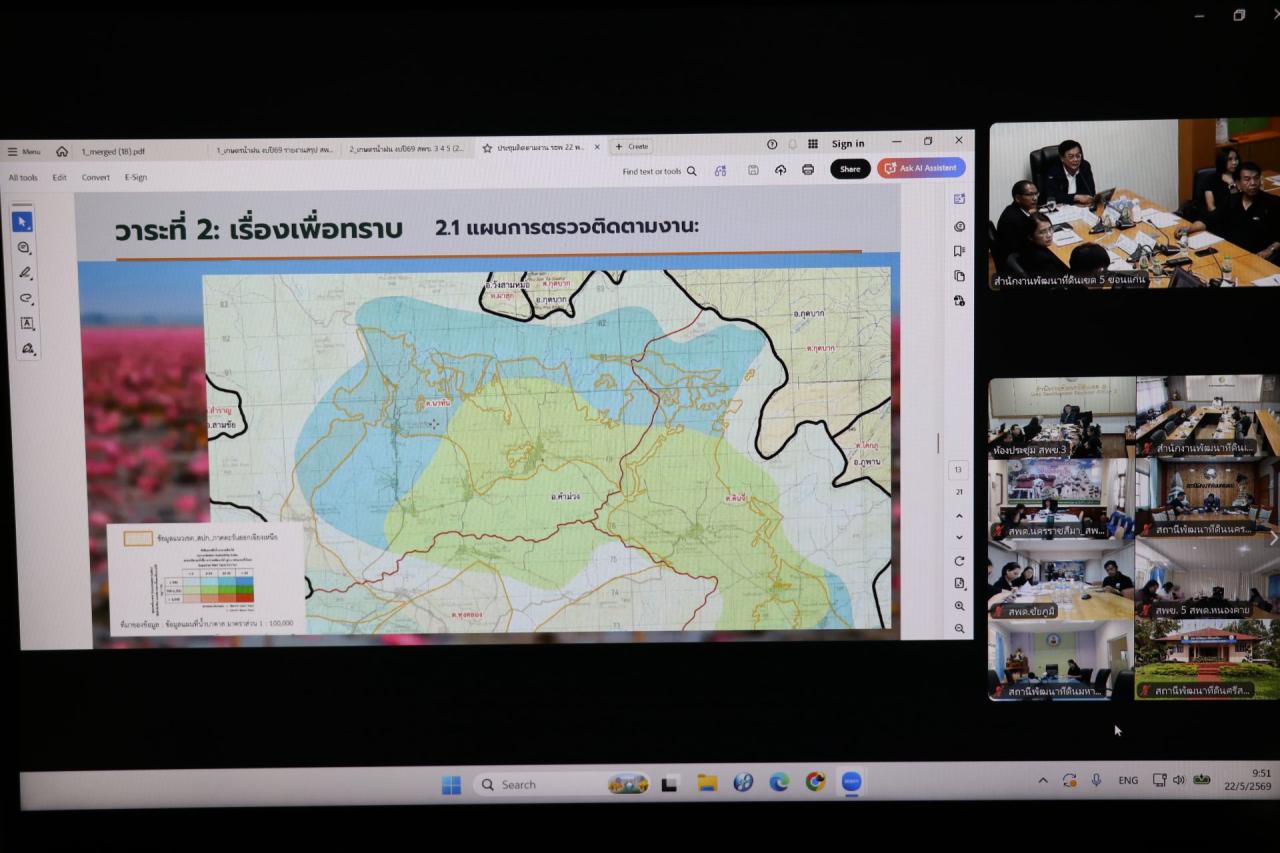Open the Ask AI Assistant button
This screenshot has height=853, width=1280.
921,168
